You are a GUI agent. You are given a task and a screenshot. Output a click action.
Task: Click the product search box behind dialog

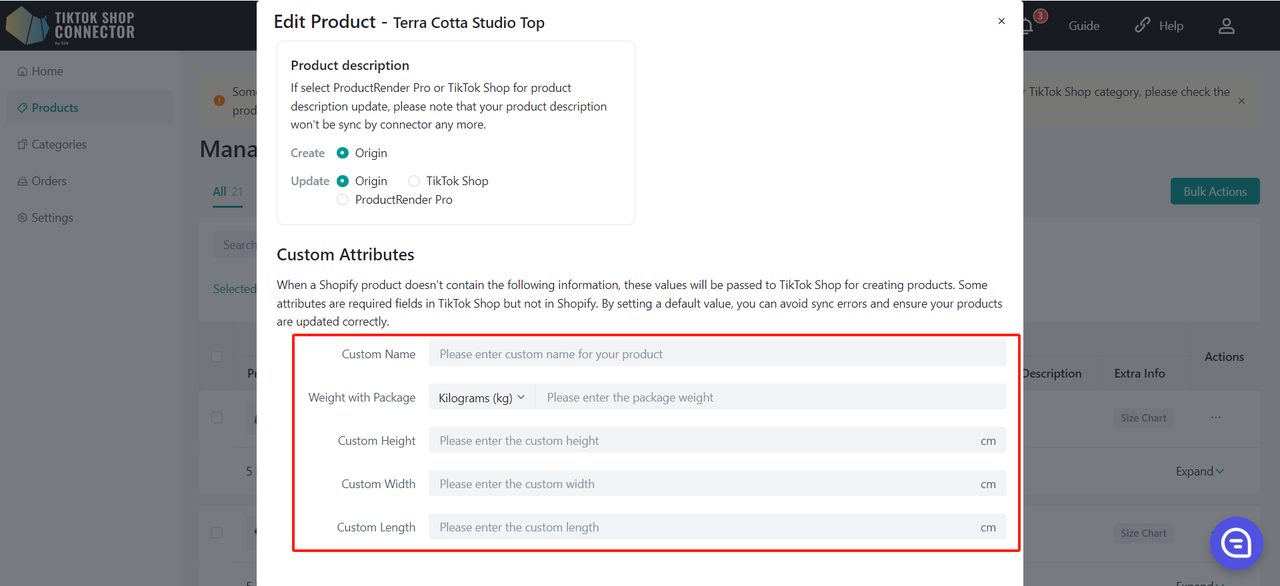pos(235,245)
